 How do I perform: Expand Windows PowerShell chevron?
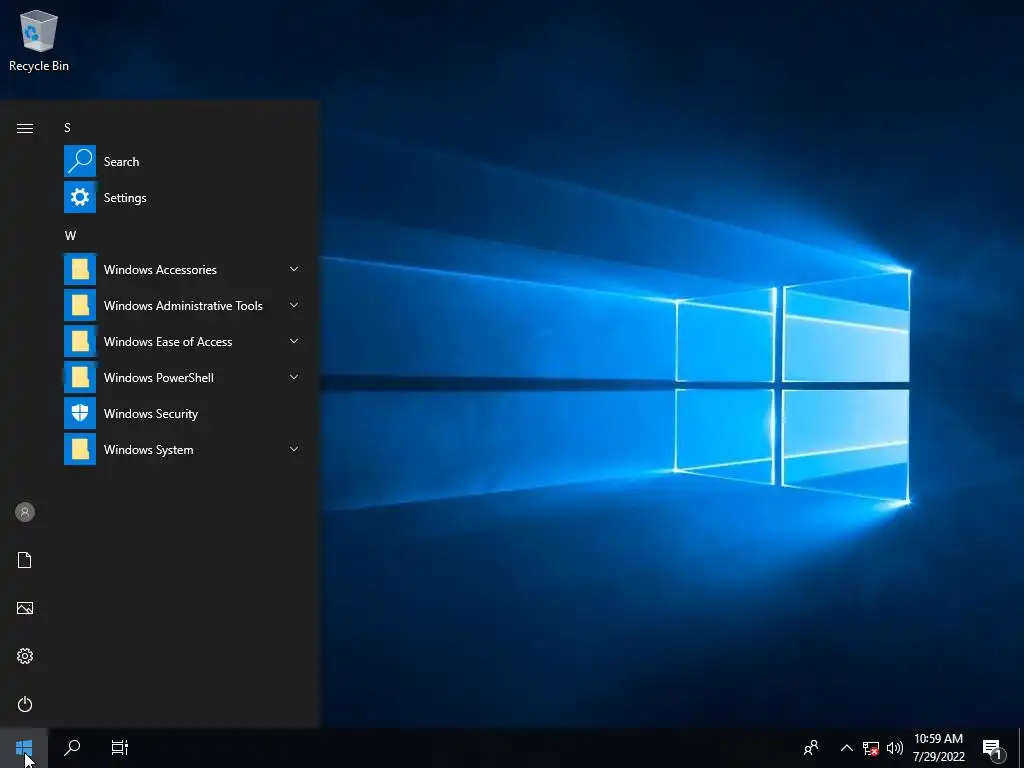[x=294, y=377]
